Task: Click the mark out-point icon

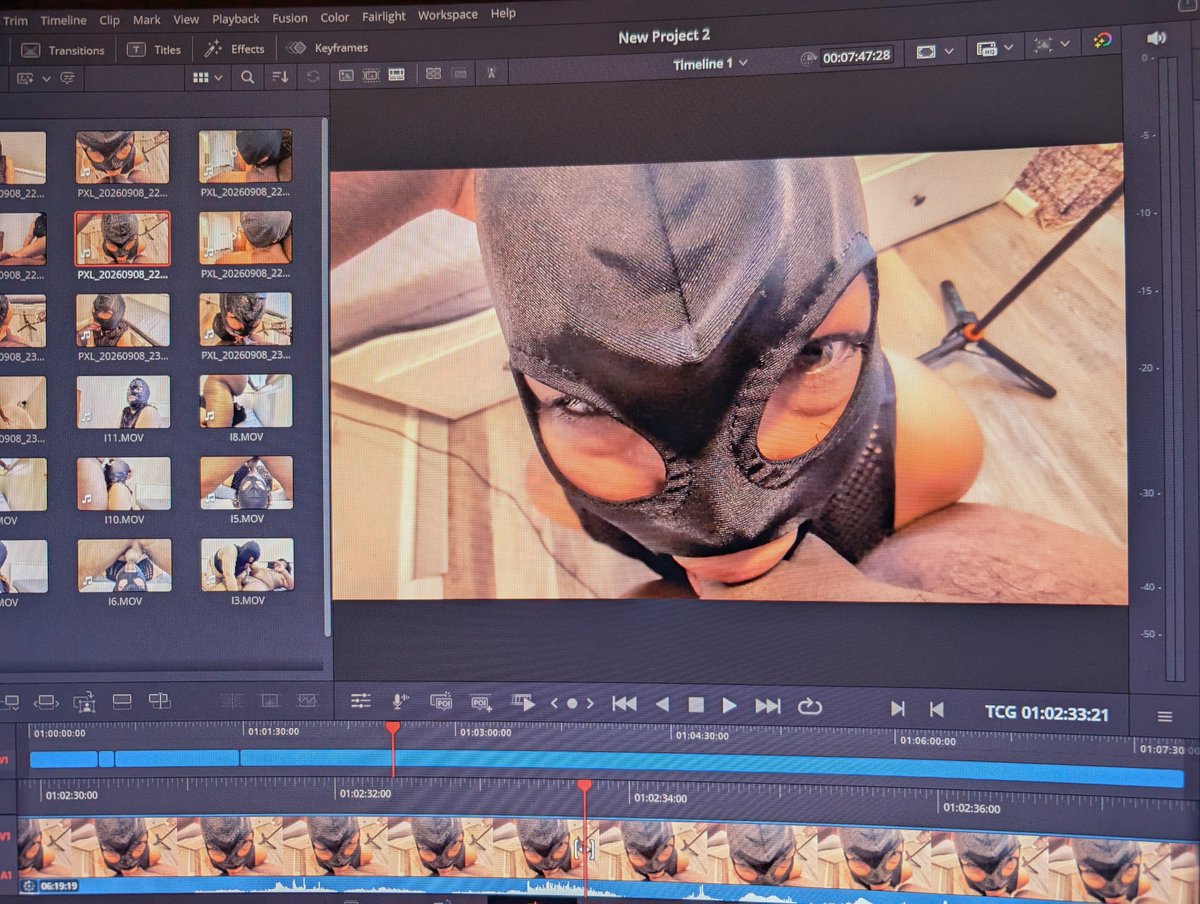Action: (936, 710)
